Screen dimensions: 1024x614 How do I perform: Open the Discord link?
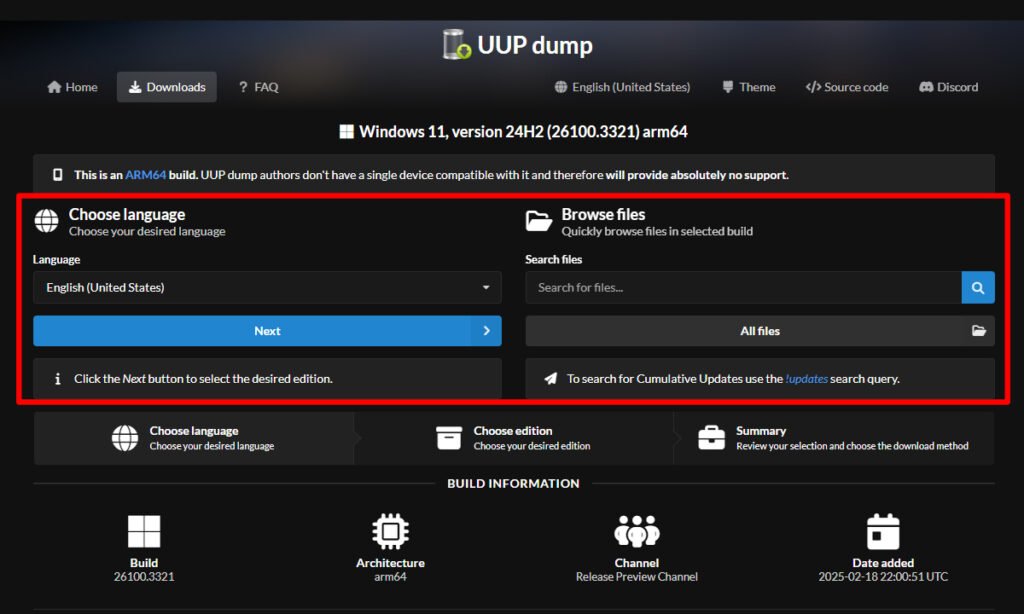[x=948, y=87]
